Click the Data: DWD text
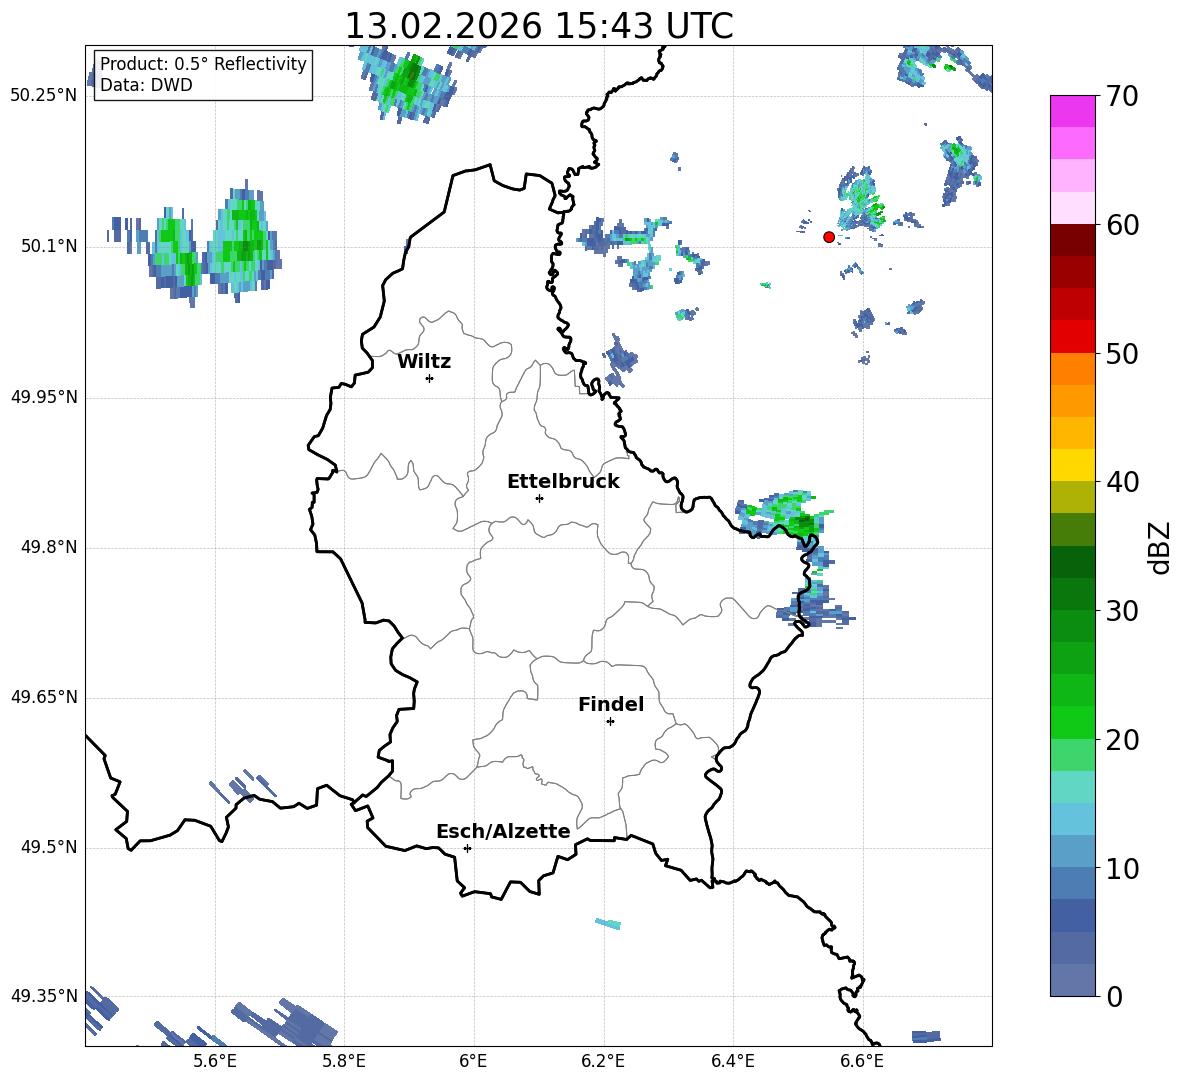This screenshot has width=1184, height=1081. [146, 85]
